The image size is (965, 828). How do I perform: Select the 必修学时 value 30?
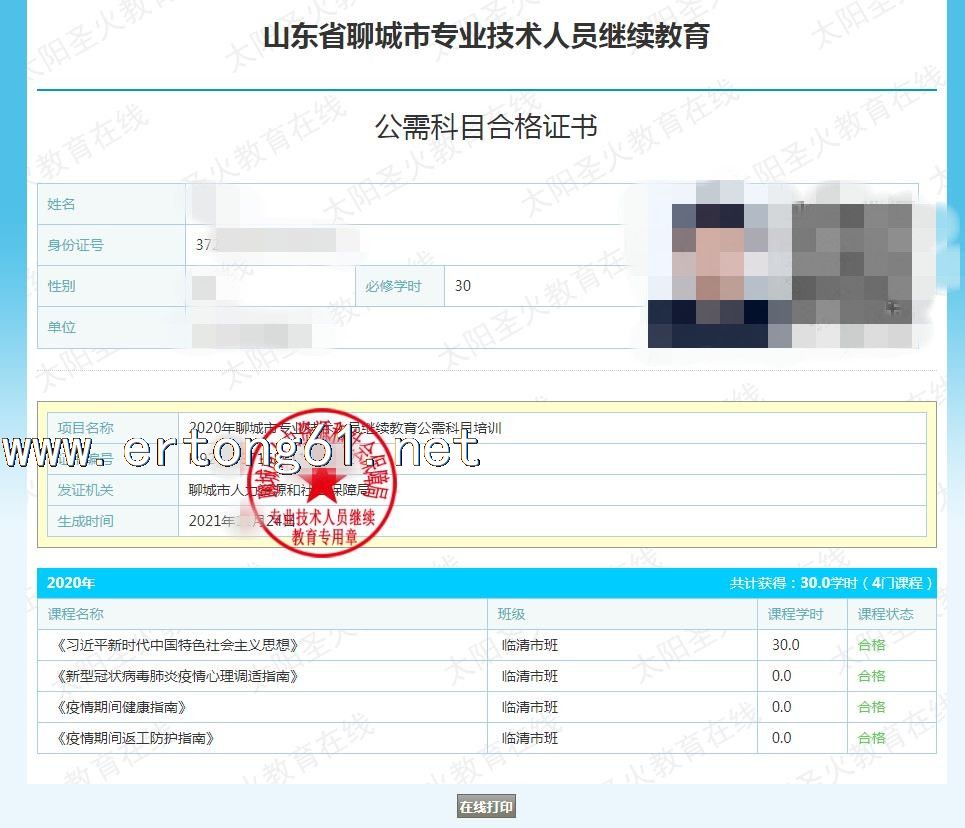click(x=462, y=286)
